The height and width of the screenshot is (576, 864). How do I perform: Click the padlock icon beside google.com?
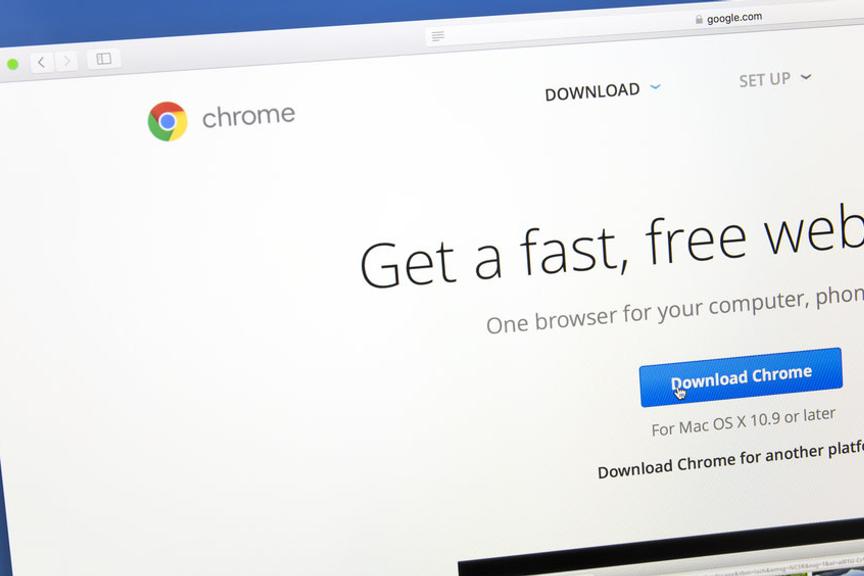click(x=699, y=20)
